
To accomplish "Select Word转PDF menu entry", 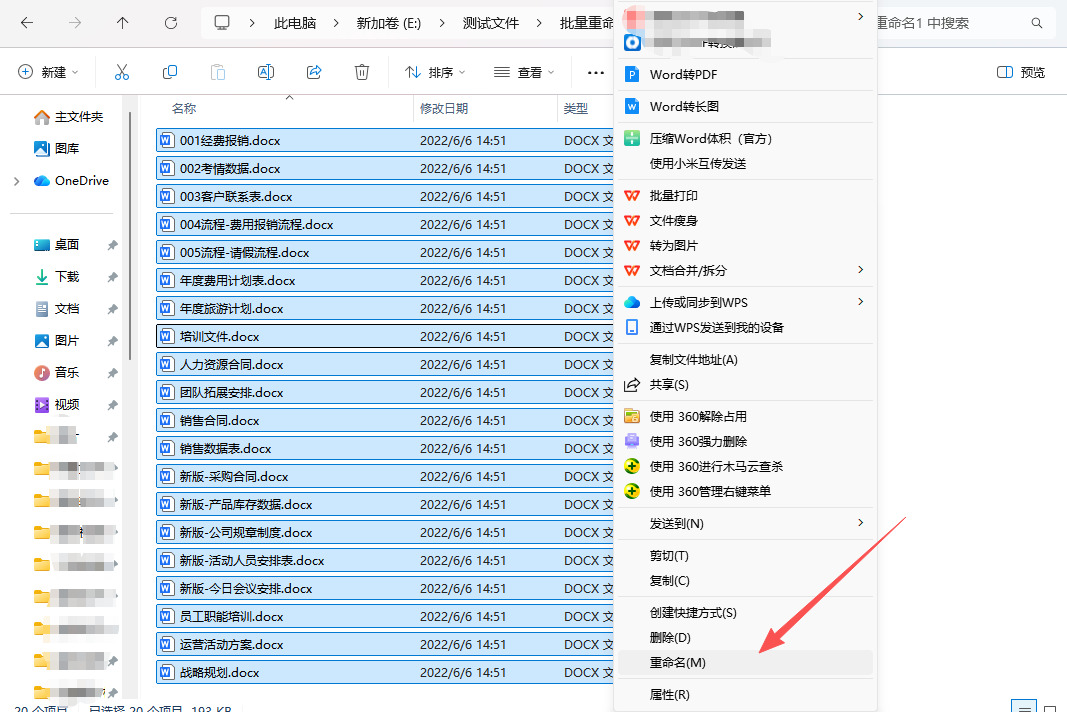I will [x=745, y=74].
